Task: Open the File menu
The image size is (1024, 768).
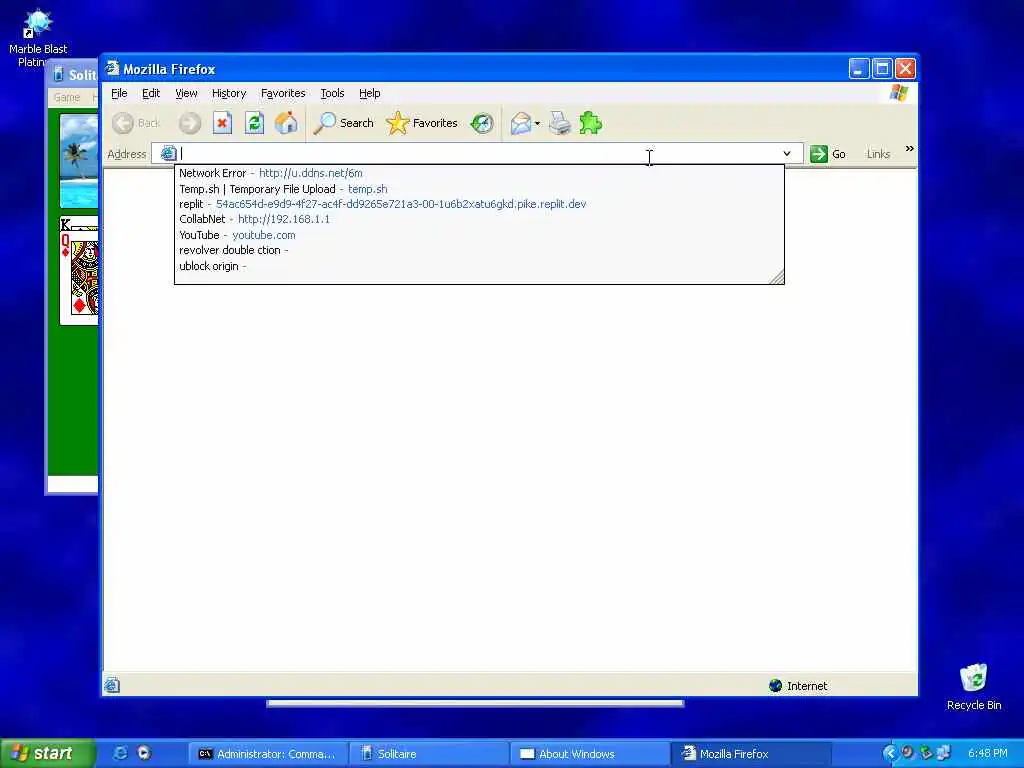Action: 119,93
